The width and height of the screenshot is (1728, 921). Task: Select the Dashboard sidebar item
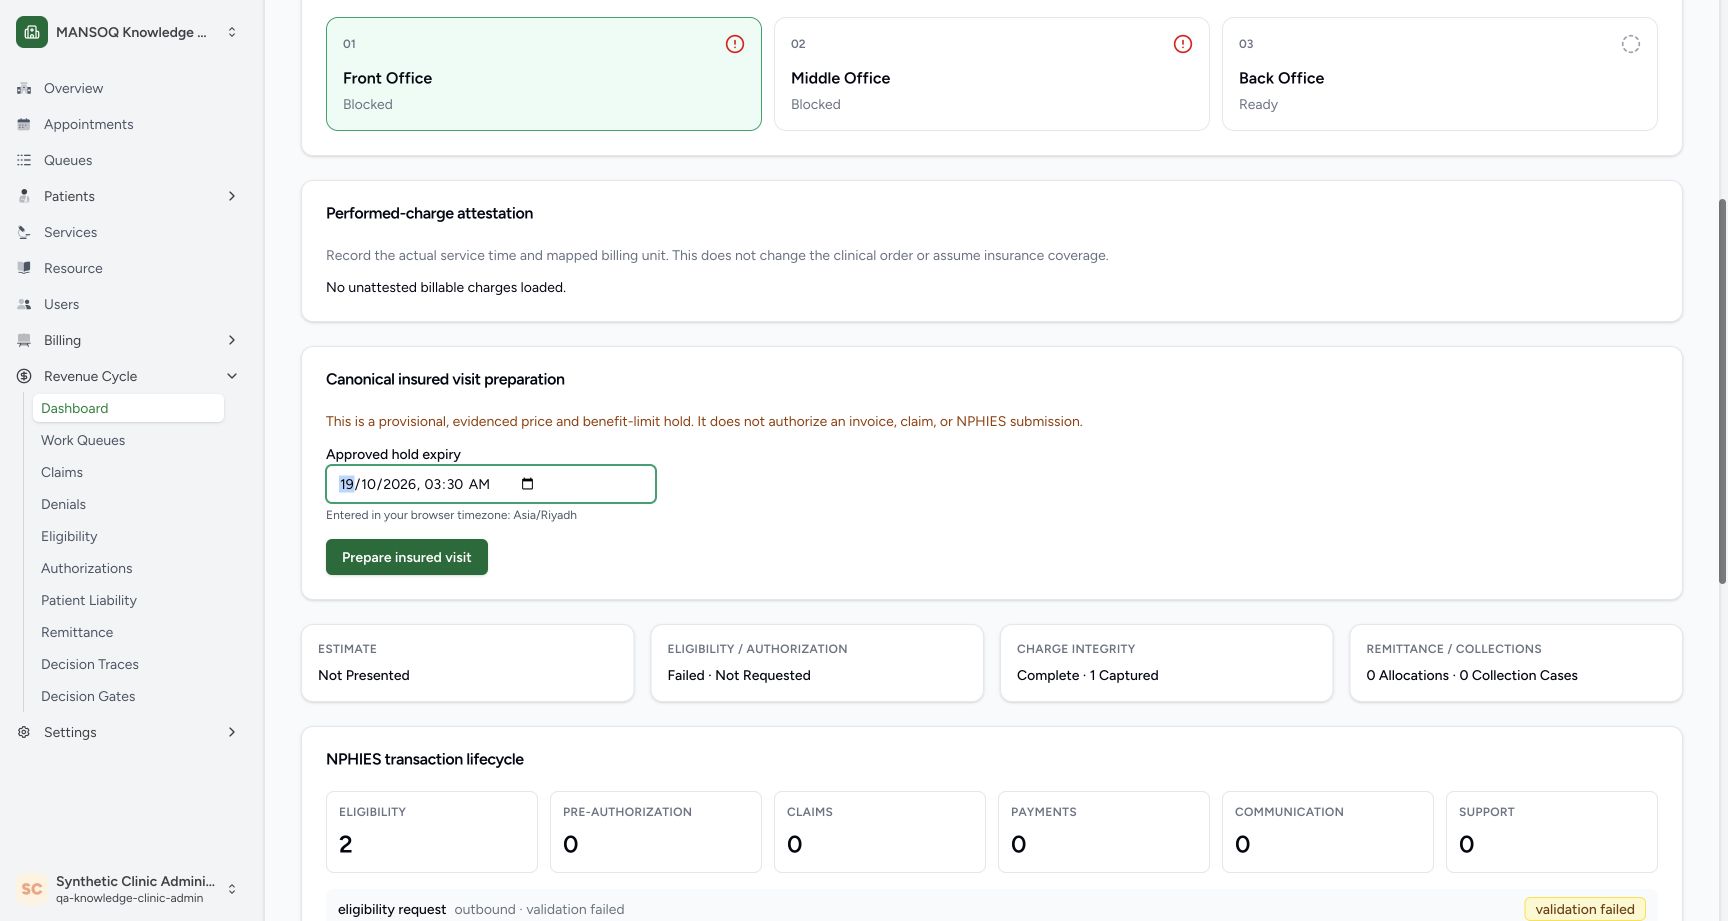tap(128, 408)
